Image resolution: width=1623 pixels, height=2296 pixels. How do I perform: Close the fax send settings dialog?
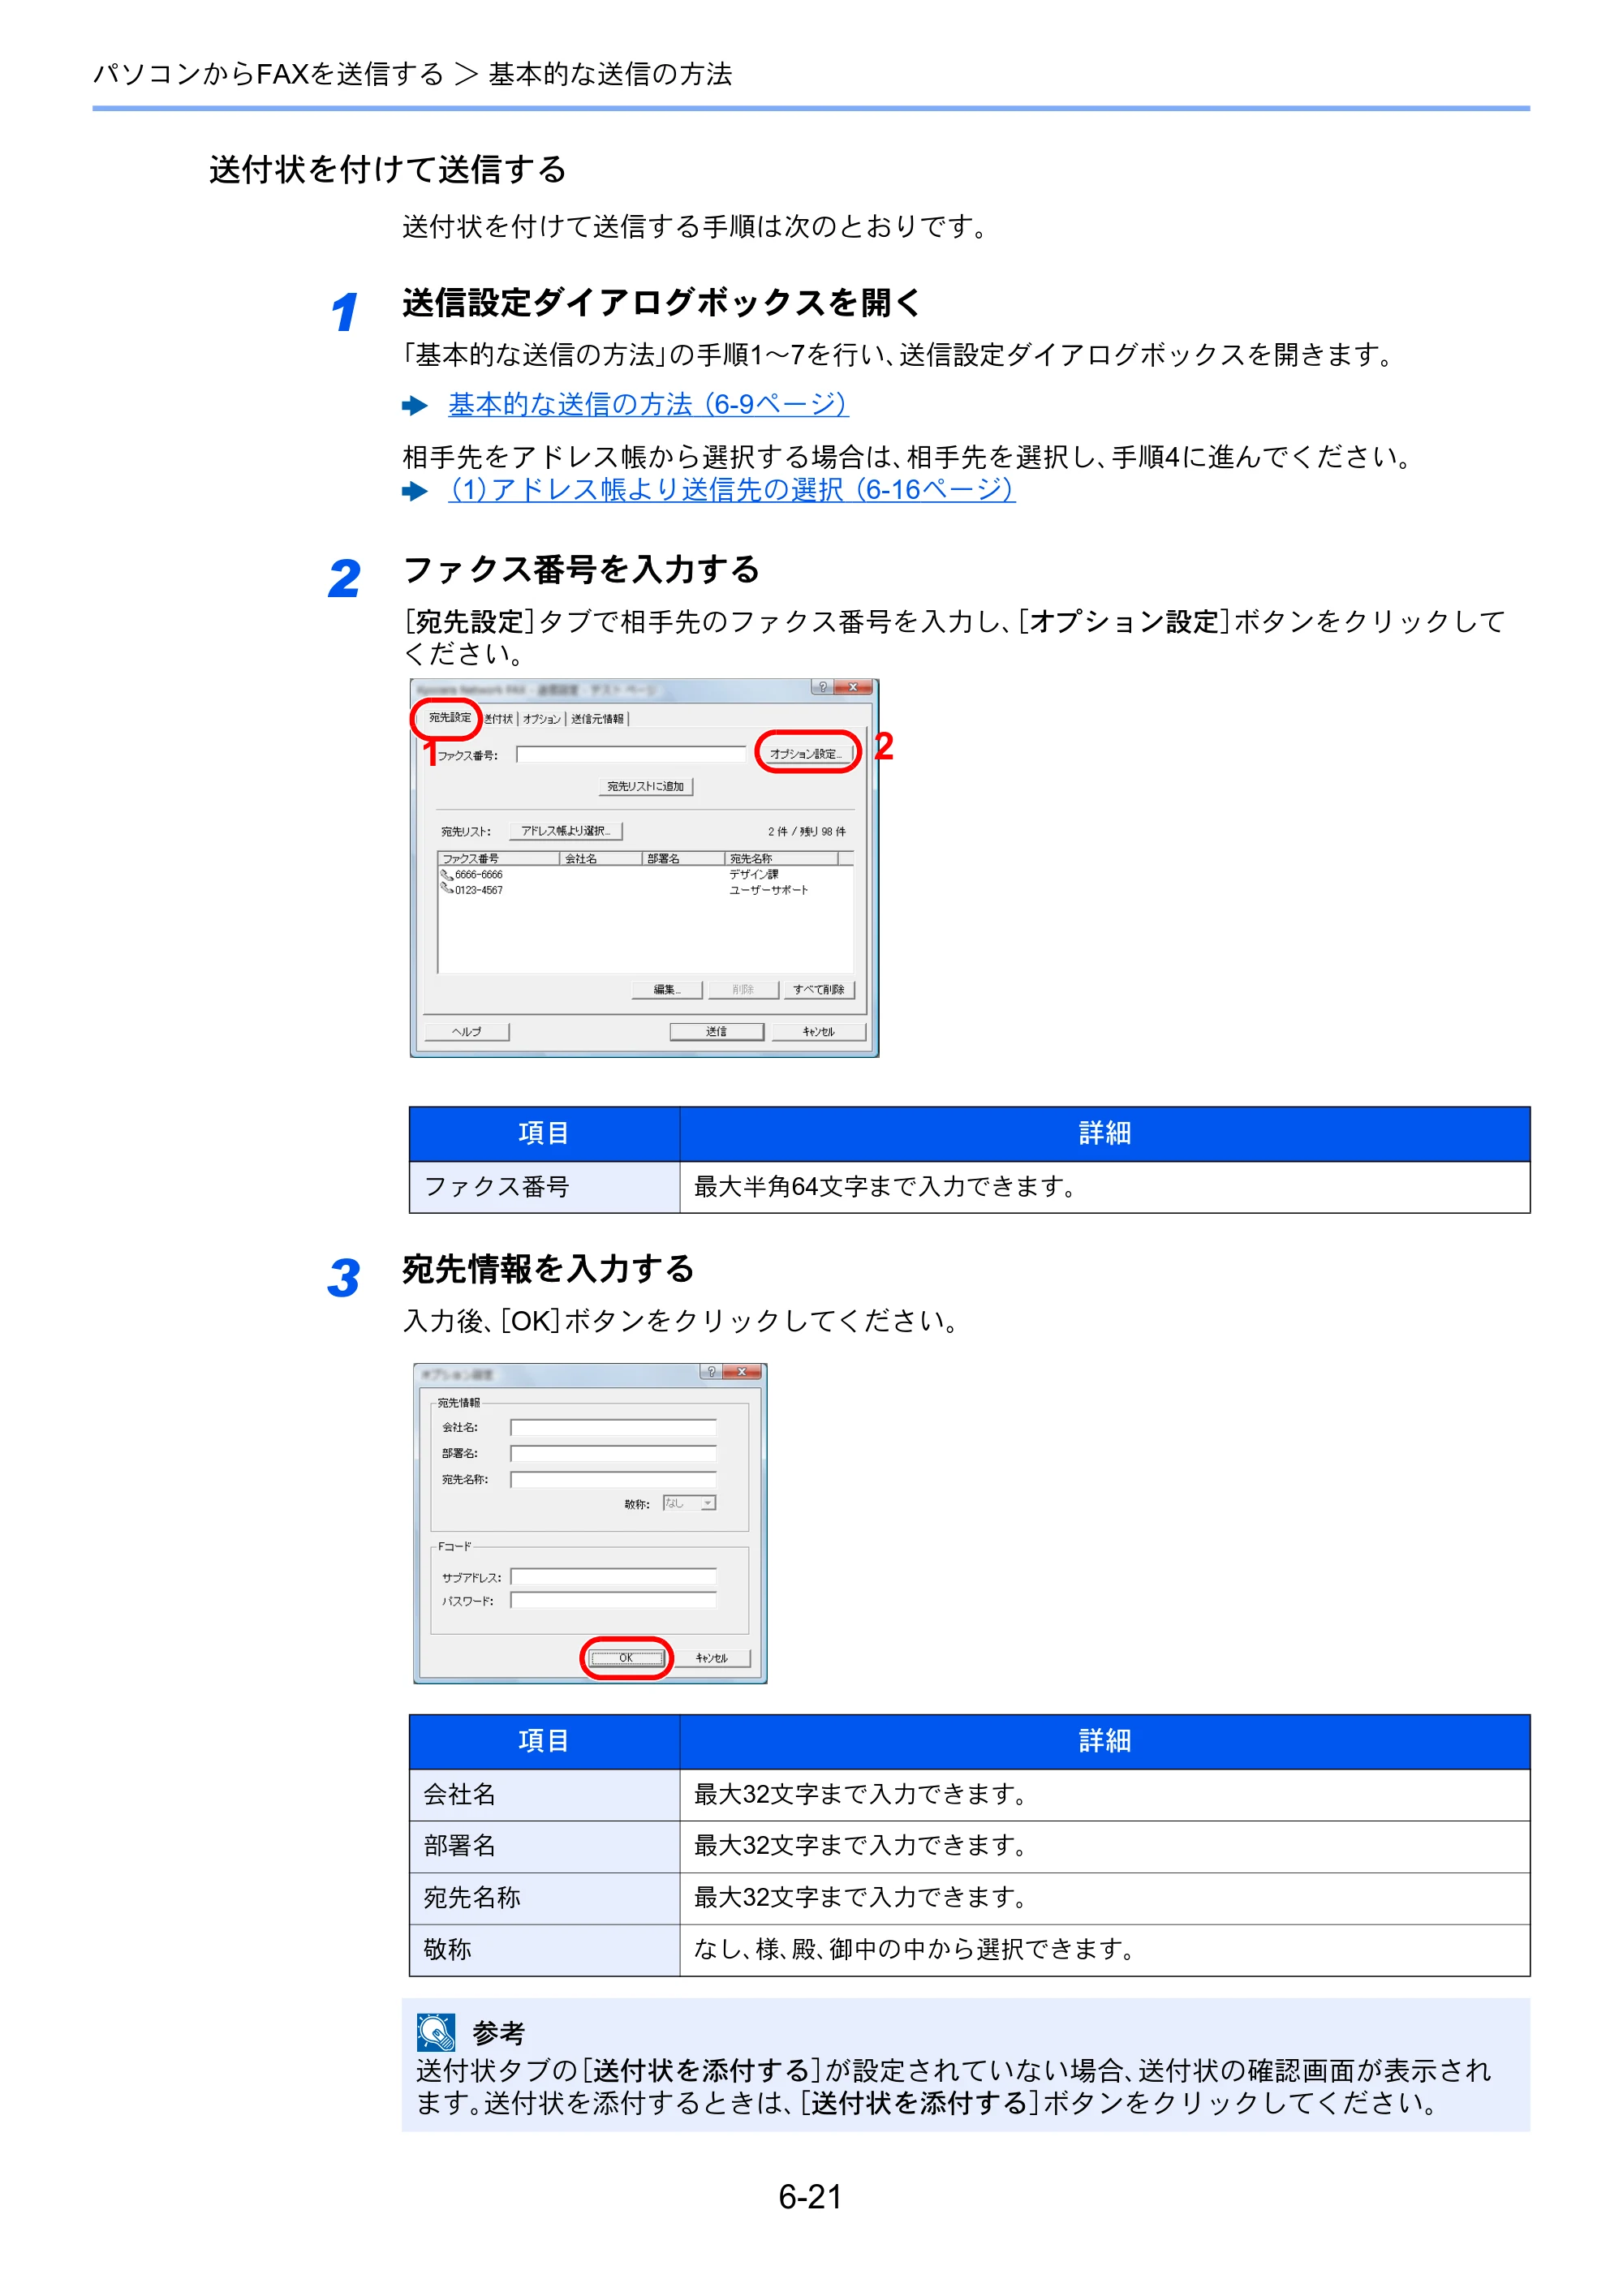[853, 687]
